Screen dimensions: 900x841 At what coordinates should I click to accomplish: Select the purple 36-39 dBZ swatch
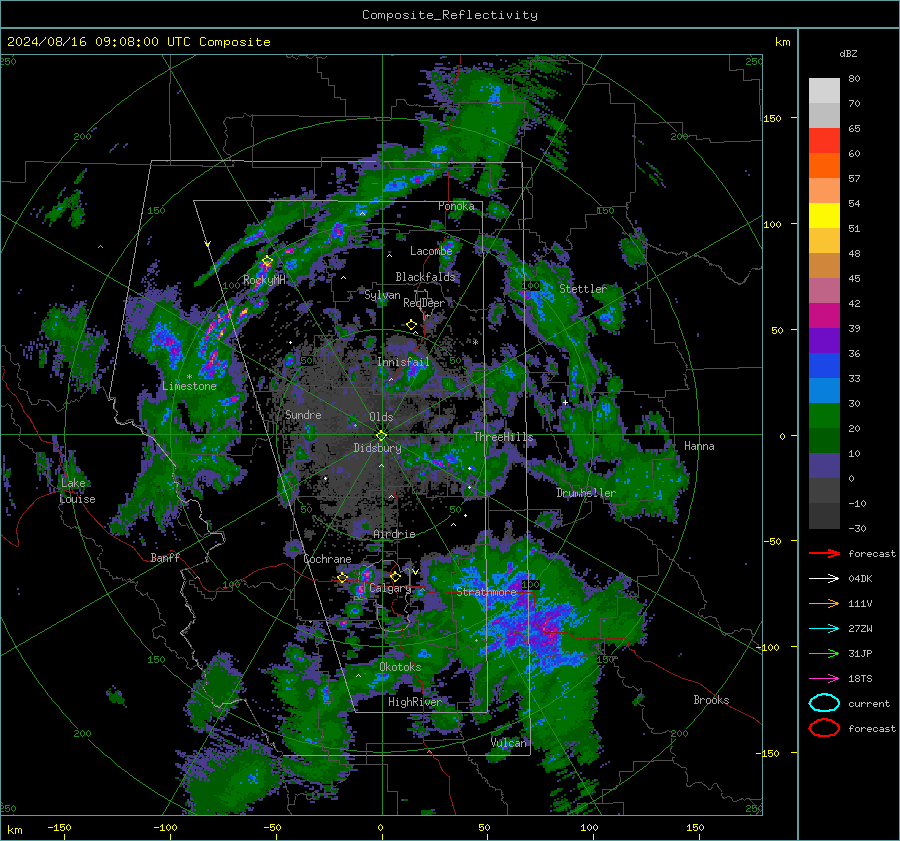click(x=824, y=341)
